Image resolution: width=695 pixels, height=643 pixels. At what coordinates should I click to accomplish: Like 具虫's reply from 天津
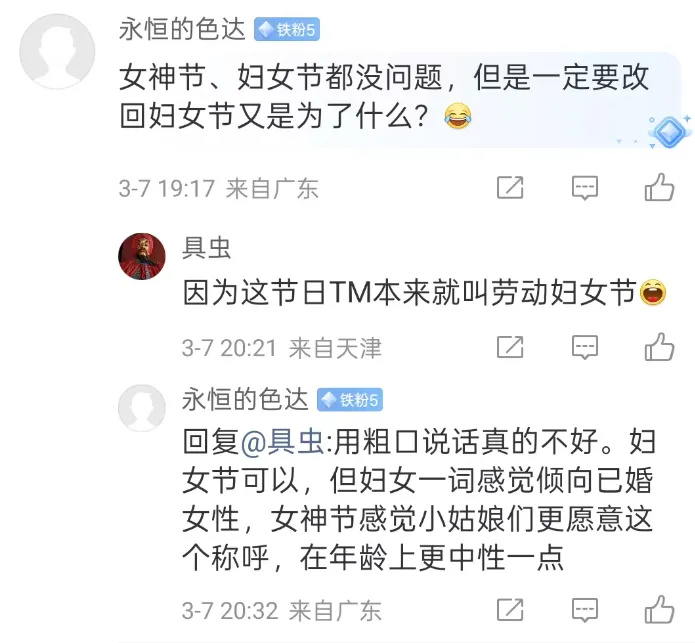pyautogui.click(x=659, y=346)
